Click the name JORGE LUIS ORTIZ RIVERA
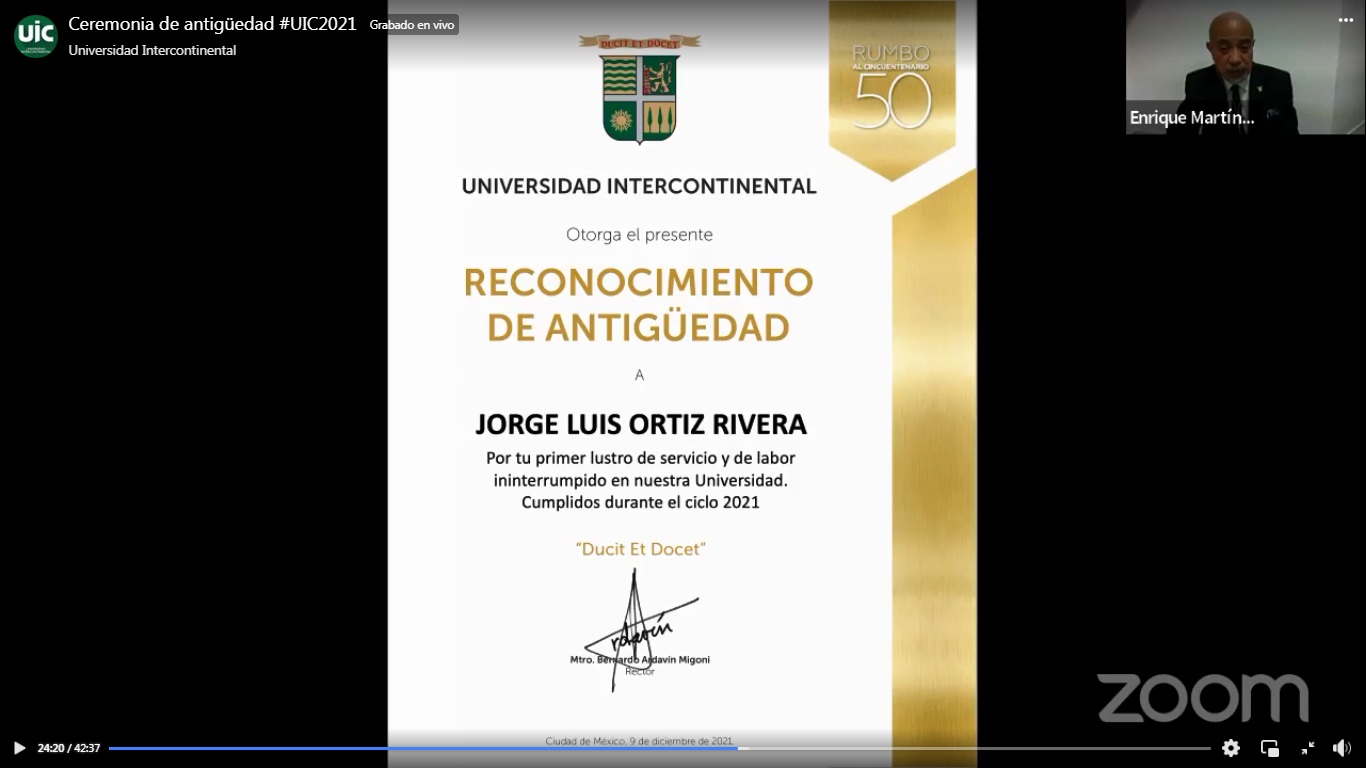This screenshot has height=768, width=1366. click(640, 424)
